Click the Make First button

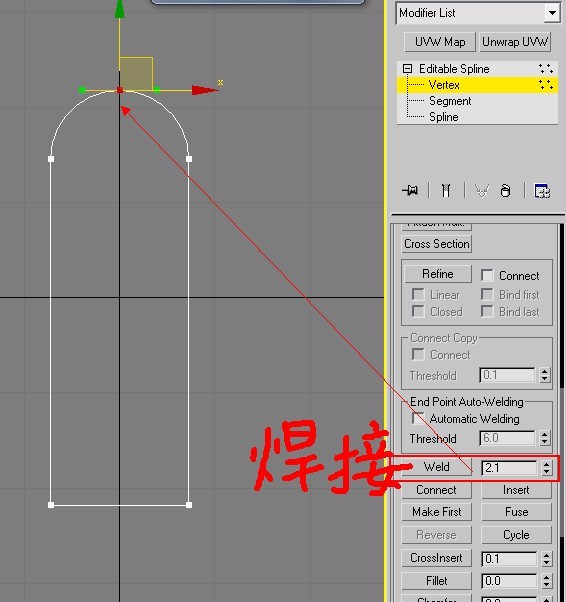[x=437, y=512]
